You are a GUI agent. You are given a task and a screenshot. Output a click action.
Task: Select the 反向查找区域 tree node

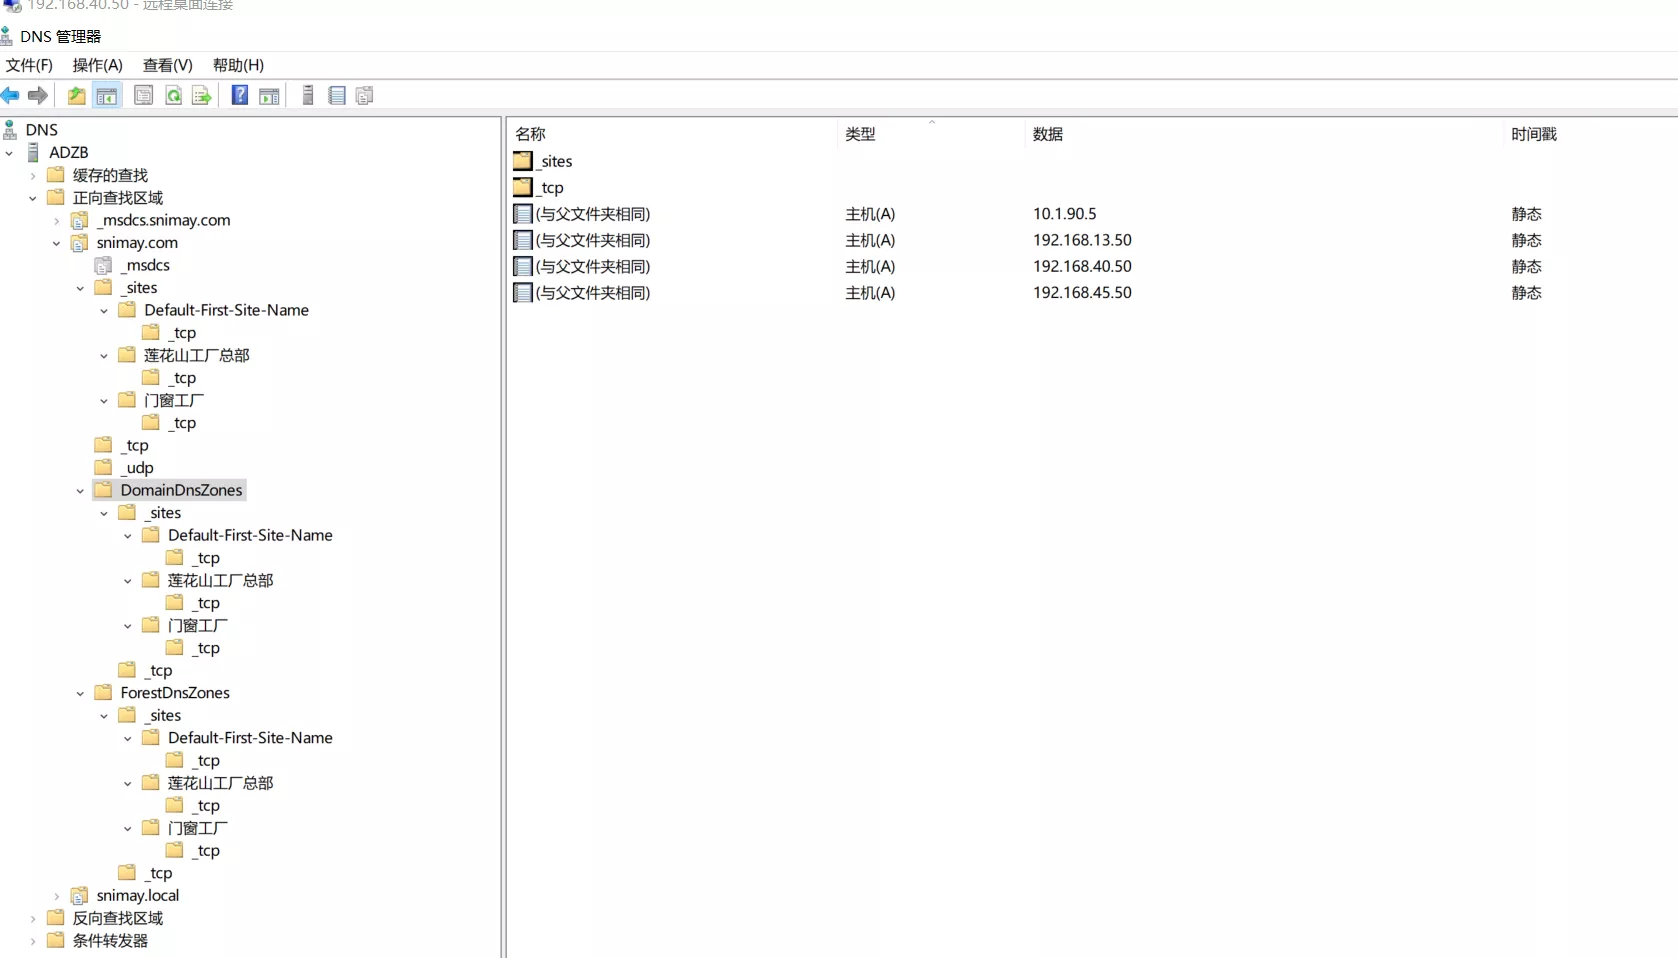click(117, 918)
